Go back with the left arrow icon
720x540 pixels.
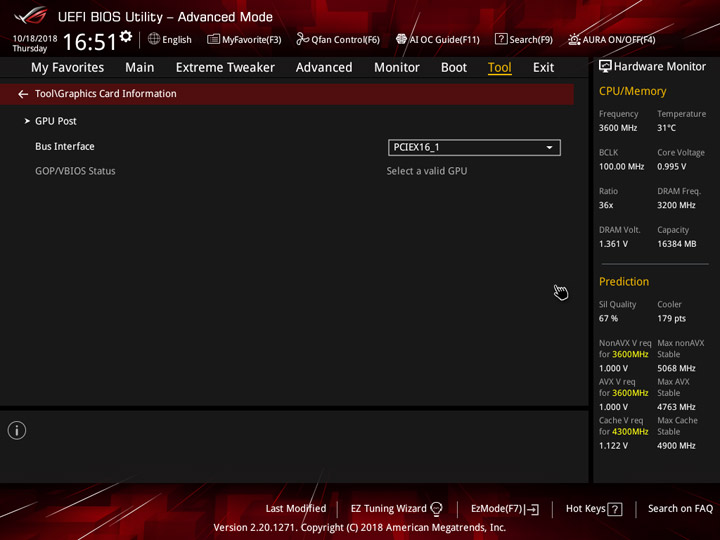point(23,94)
